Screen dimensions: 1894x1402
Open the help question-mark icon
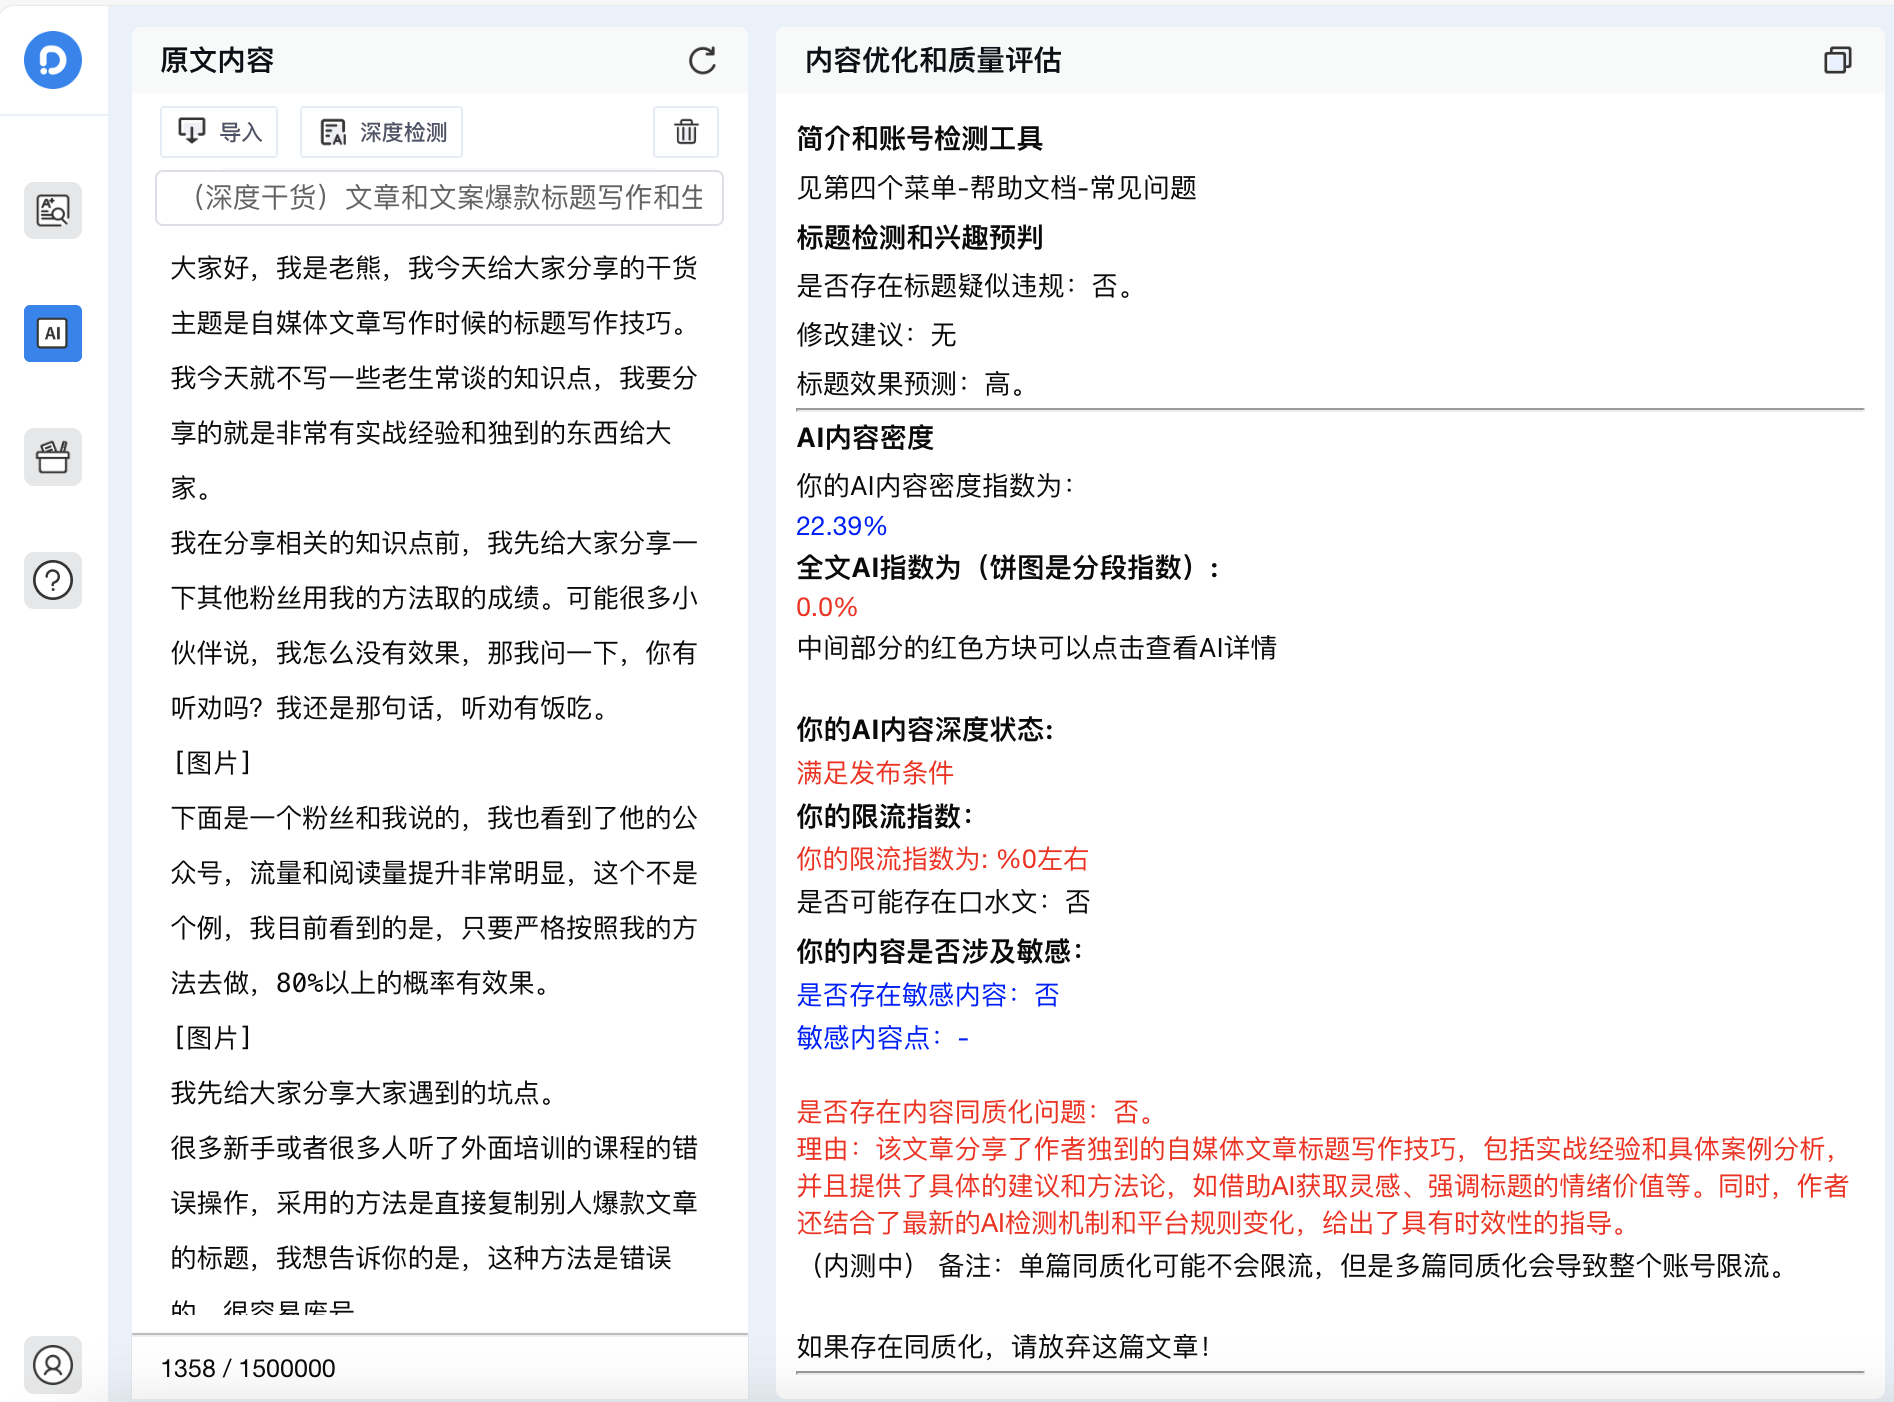coord(53,580)
